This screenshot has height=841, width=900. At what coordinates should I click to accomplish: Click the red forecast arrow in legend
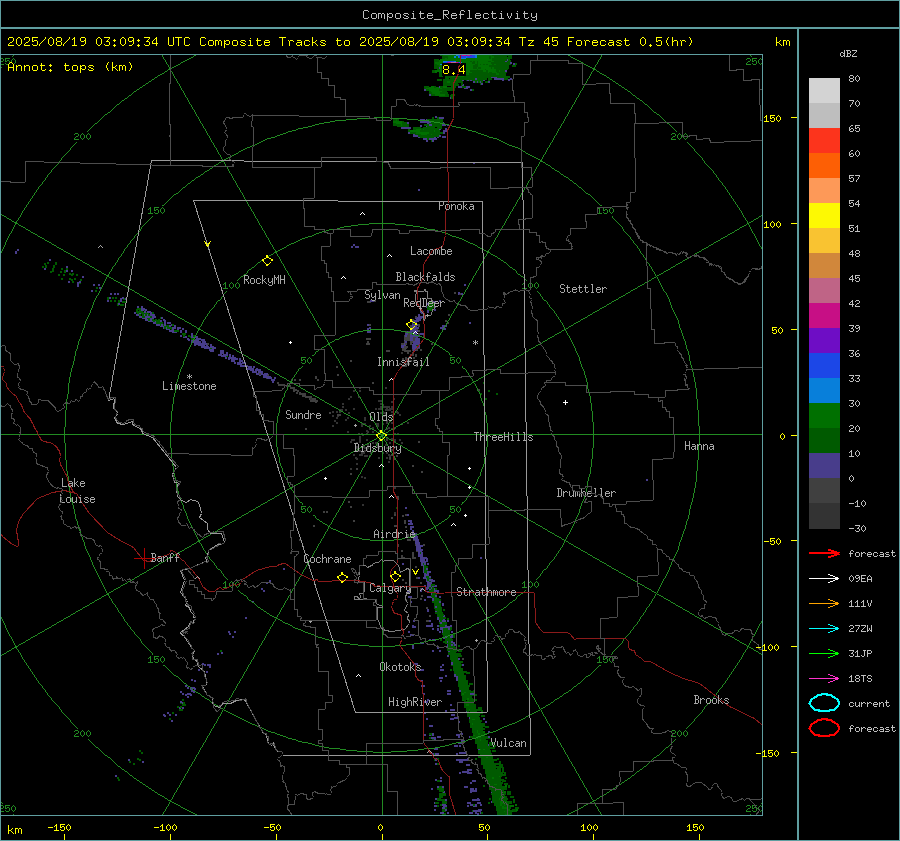pyautogui.click(x=824, y=553)
